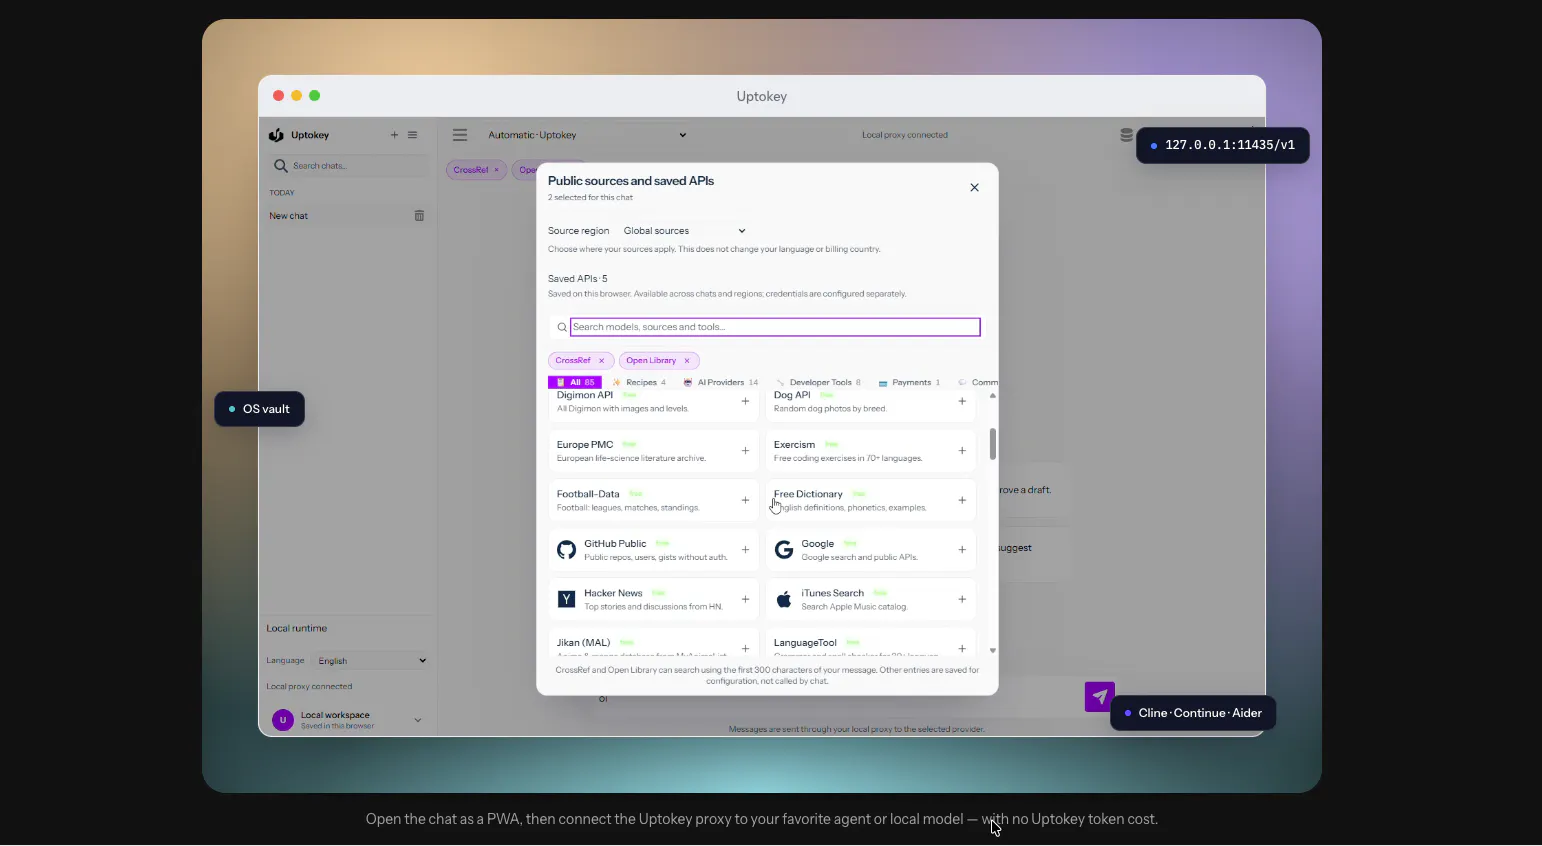Click the Local runtime label in the sidebar
The width and height of the screenshot is (1542, 846).
[297, 629]
